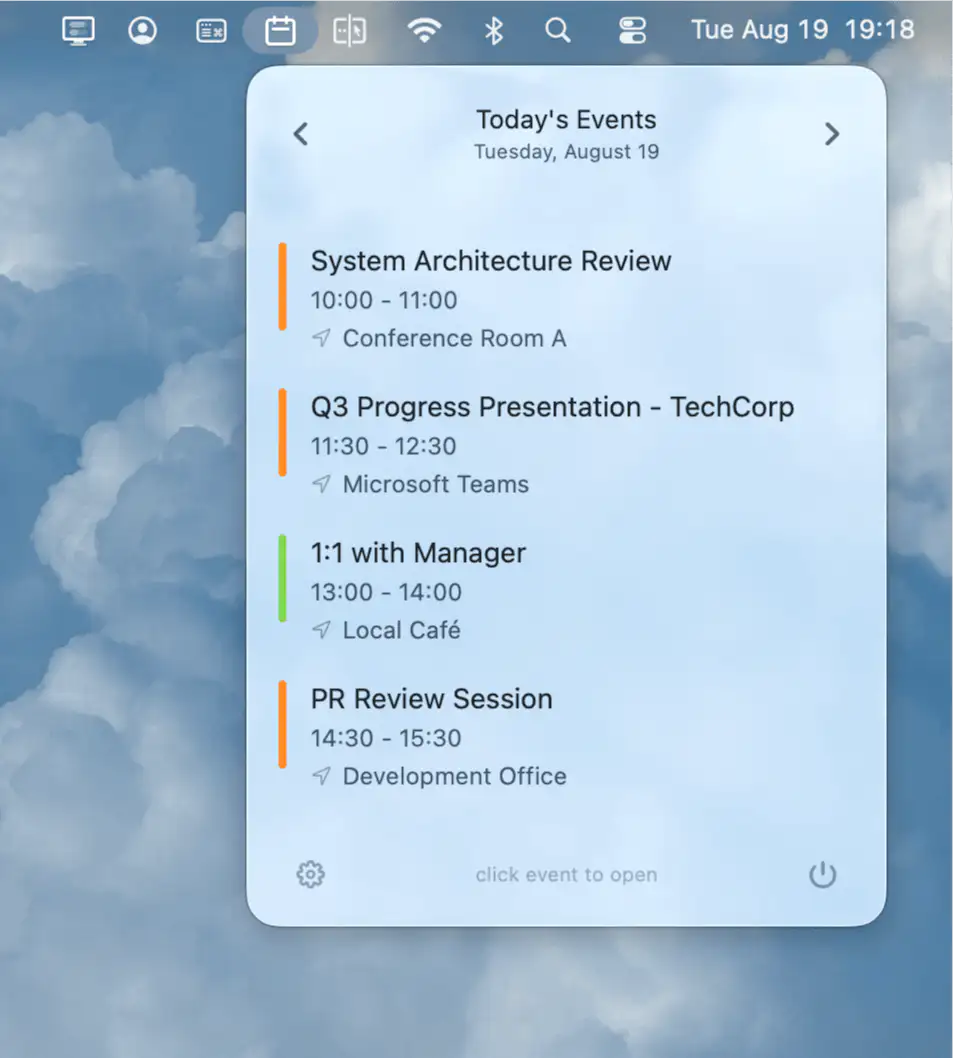Open the Q3 Progress Presentation event
Viewport: 953px width, 1058px height.
pyautogui.click(x=552, y=407)
